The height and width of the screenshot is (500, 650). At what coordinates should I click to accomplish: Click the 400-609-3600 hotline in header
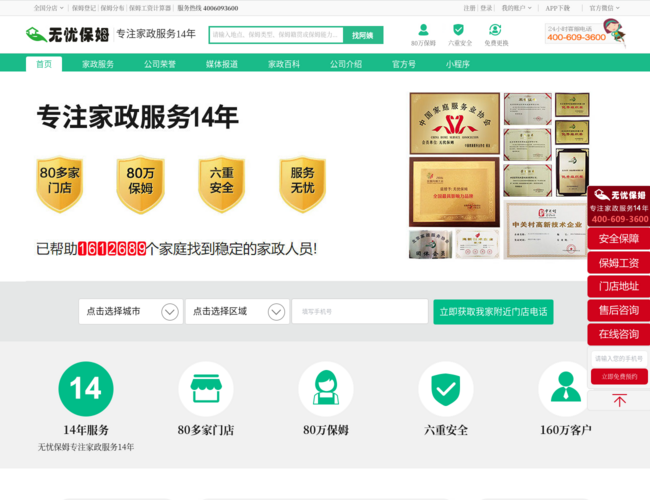point(576,37)
